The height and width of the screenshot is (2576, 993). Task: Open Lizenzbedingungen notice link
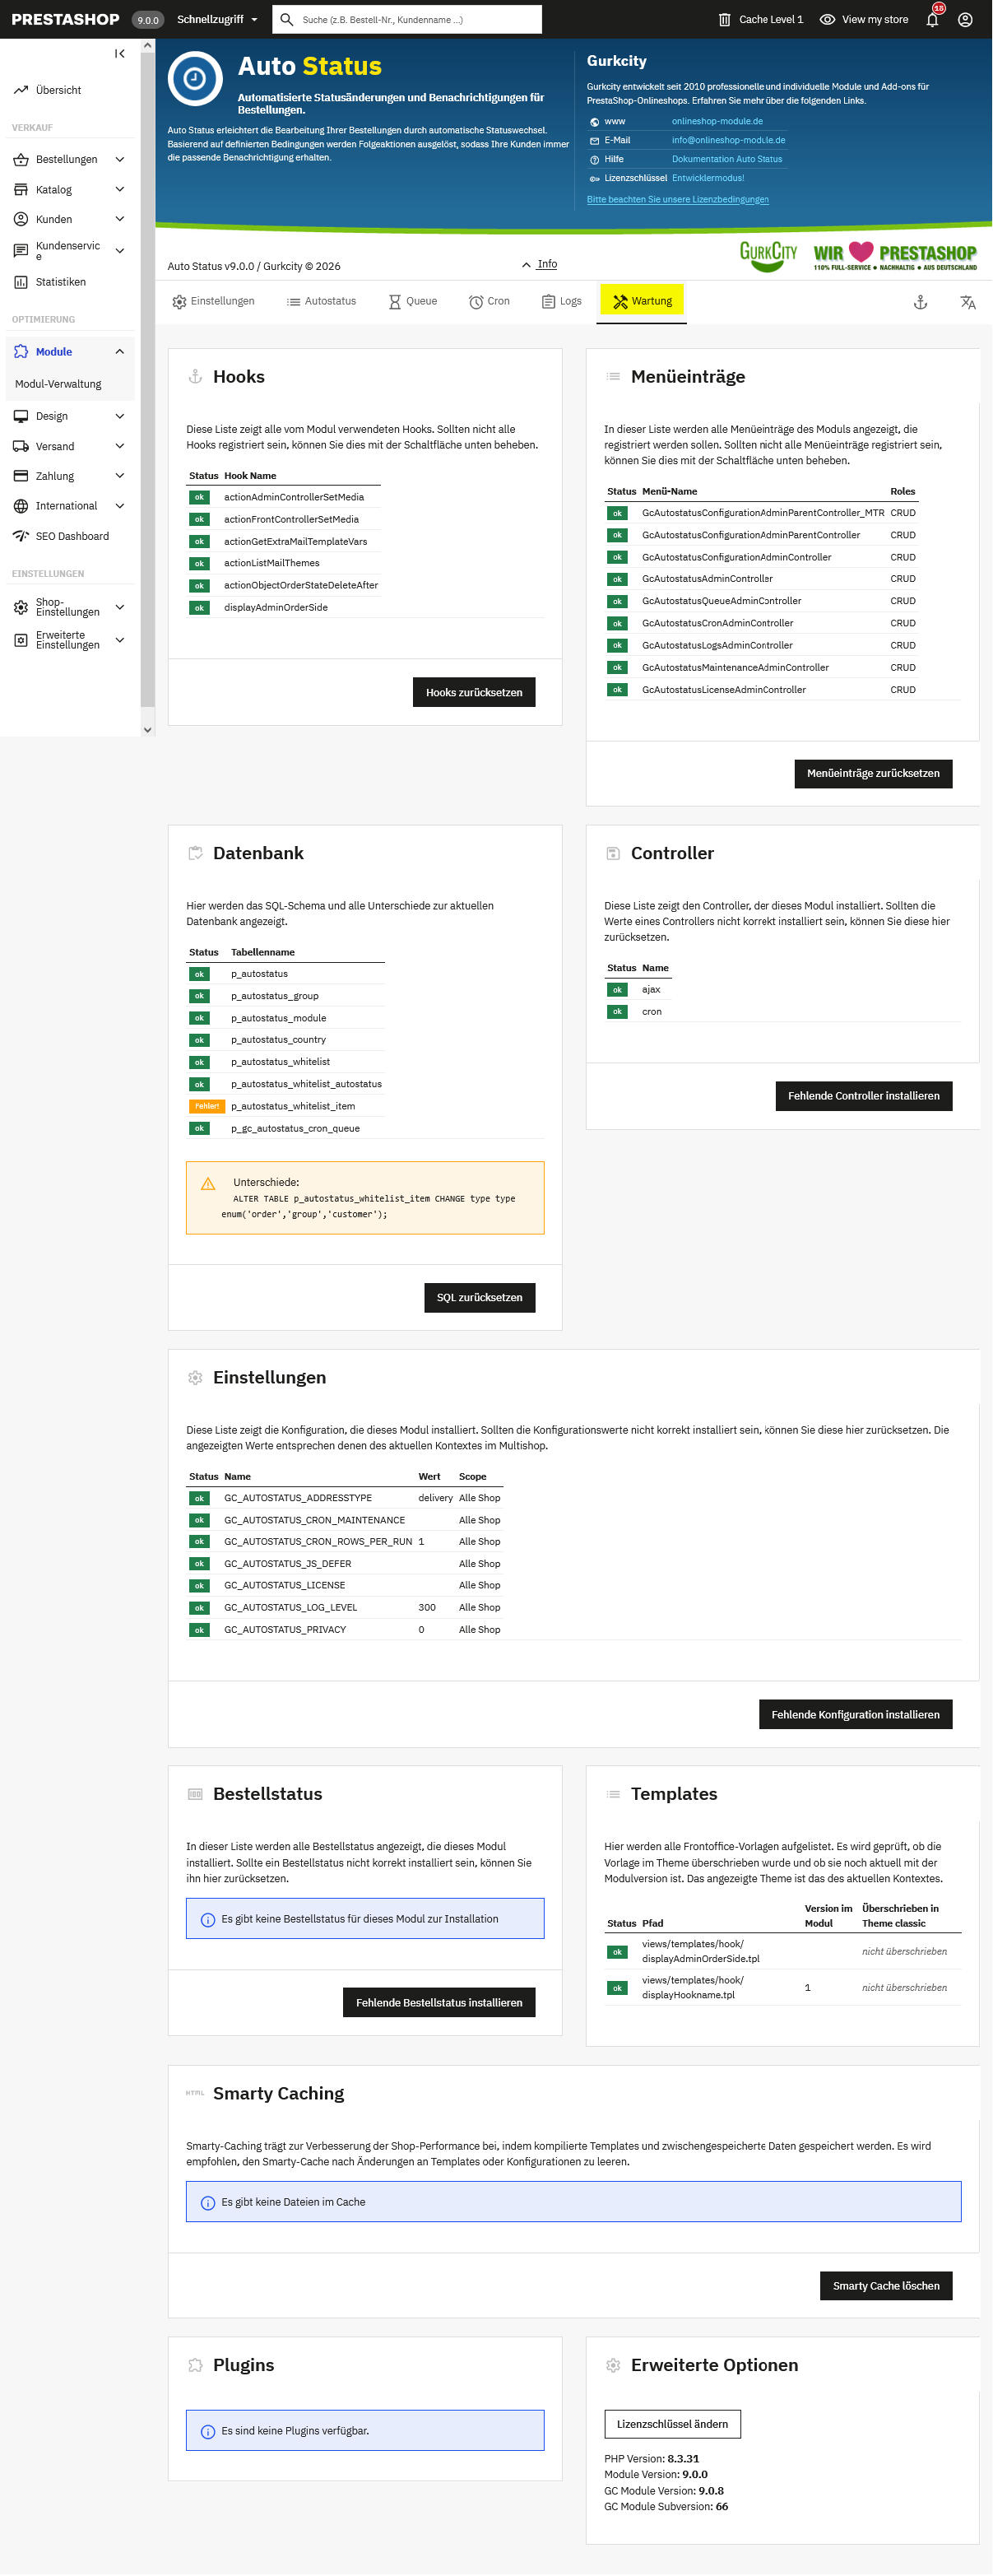pos(678,200)
